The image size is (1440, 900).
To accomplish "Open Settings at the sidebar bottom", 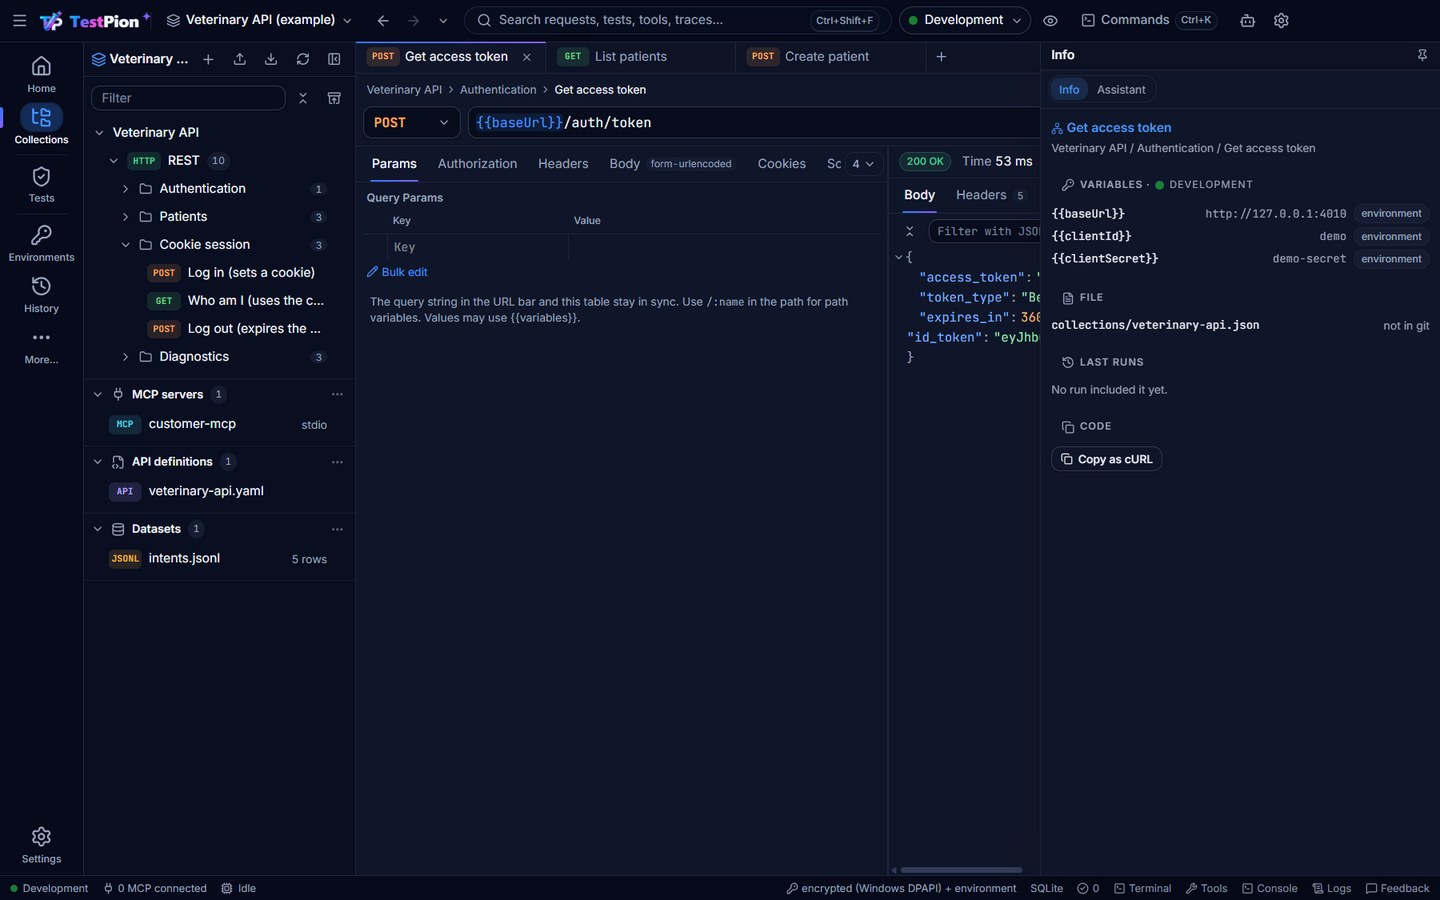I will tap(41, 845).
